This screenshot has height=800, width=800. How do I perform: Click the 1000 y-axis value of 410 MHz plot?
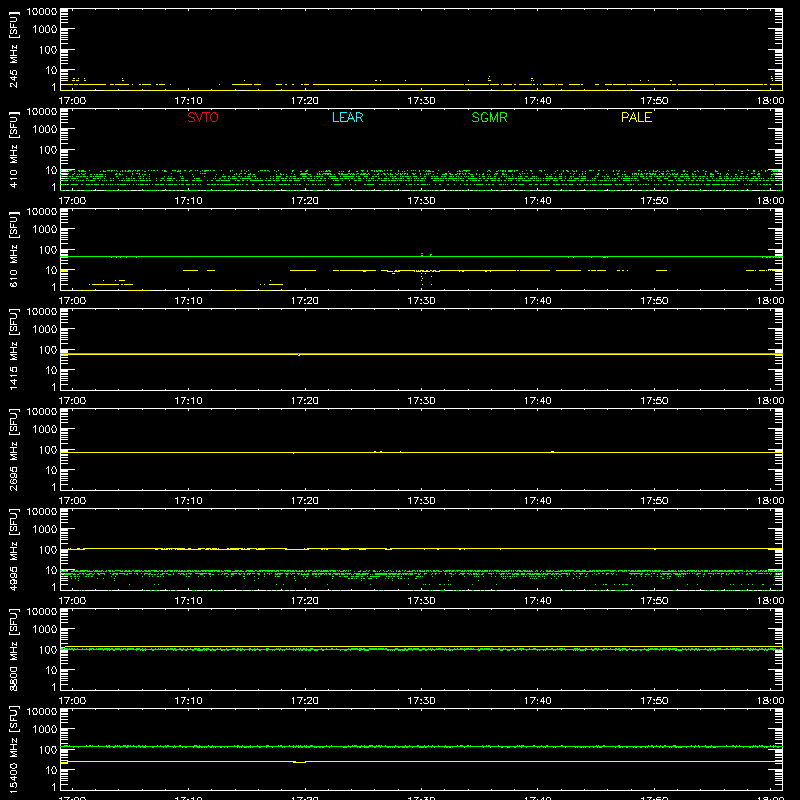pyautogui.click(x=45, y=130)
